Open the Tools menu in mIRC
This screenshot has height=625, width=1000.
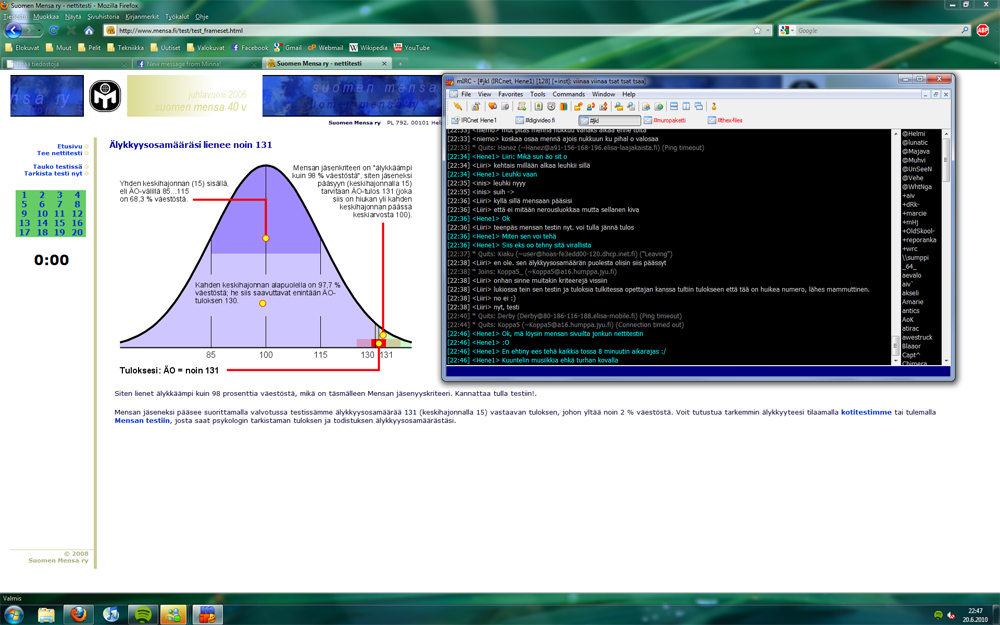pos(538,94)
